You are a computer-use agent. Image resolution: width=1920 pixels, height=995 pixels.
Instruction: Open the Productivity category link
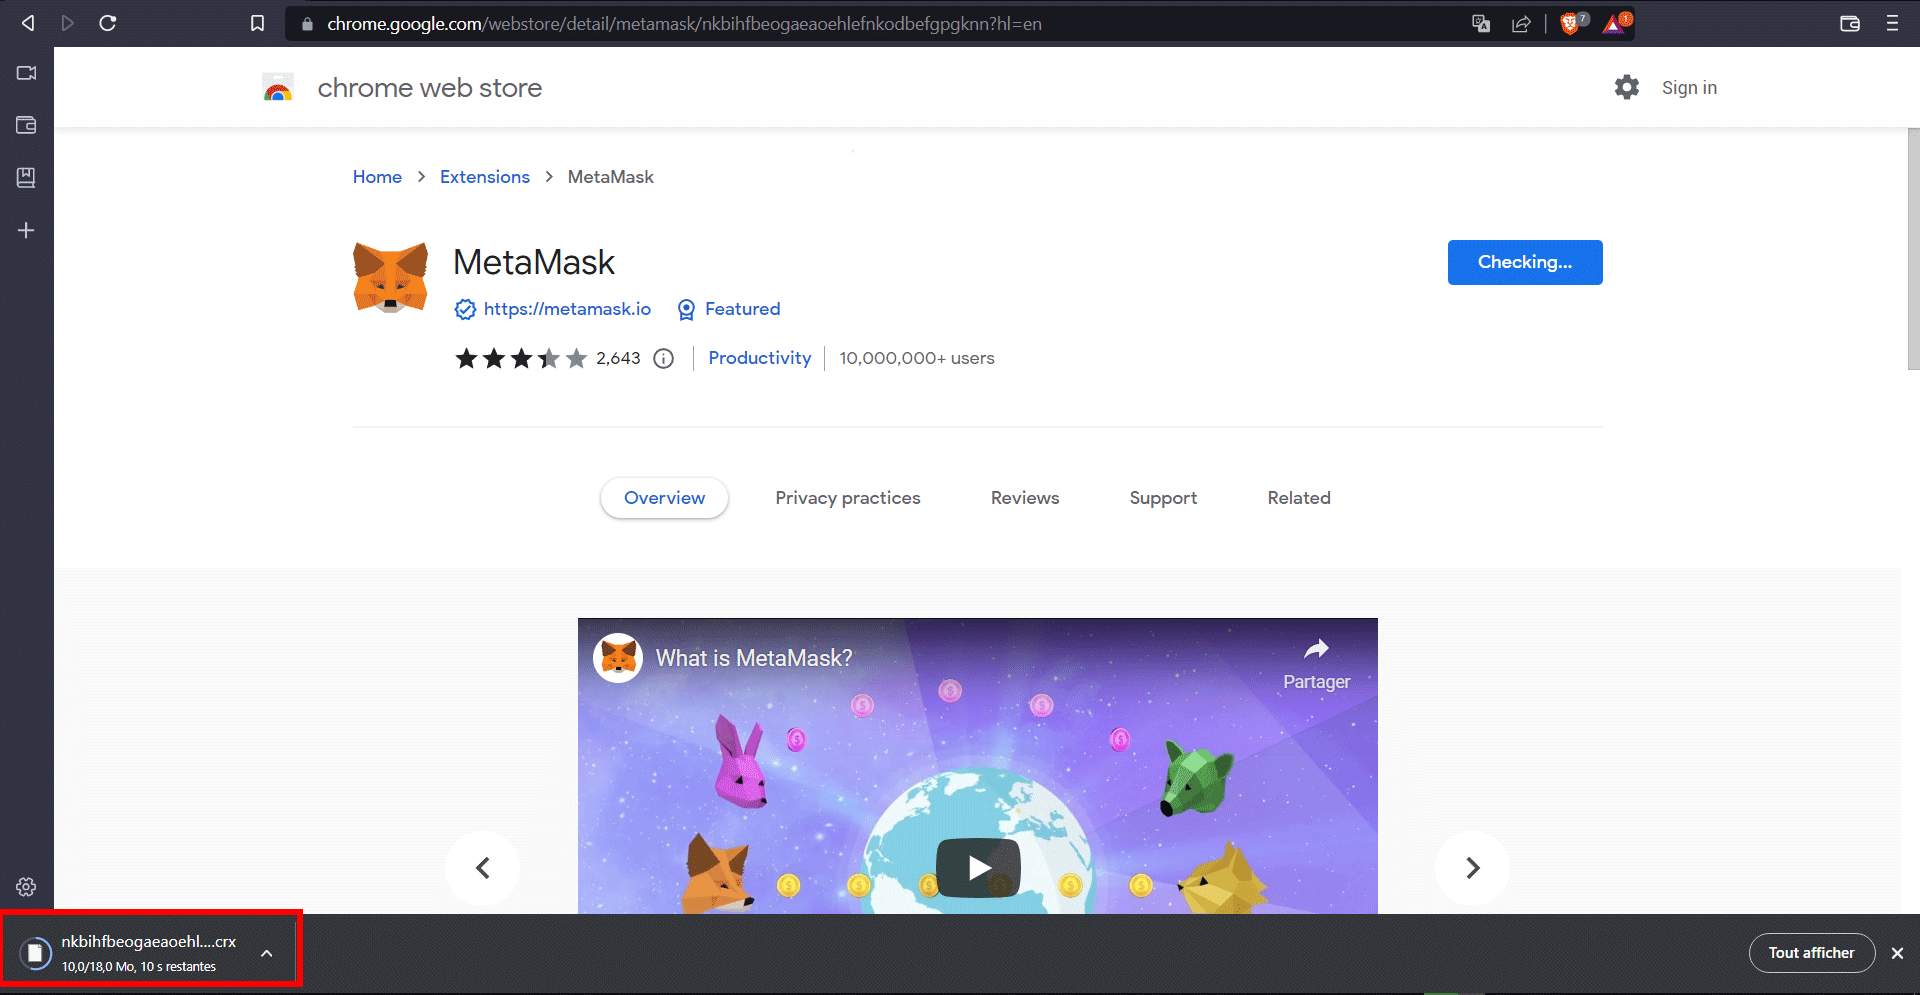760,358
